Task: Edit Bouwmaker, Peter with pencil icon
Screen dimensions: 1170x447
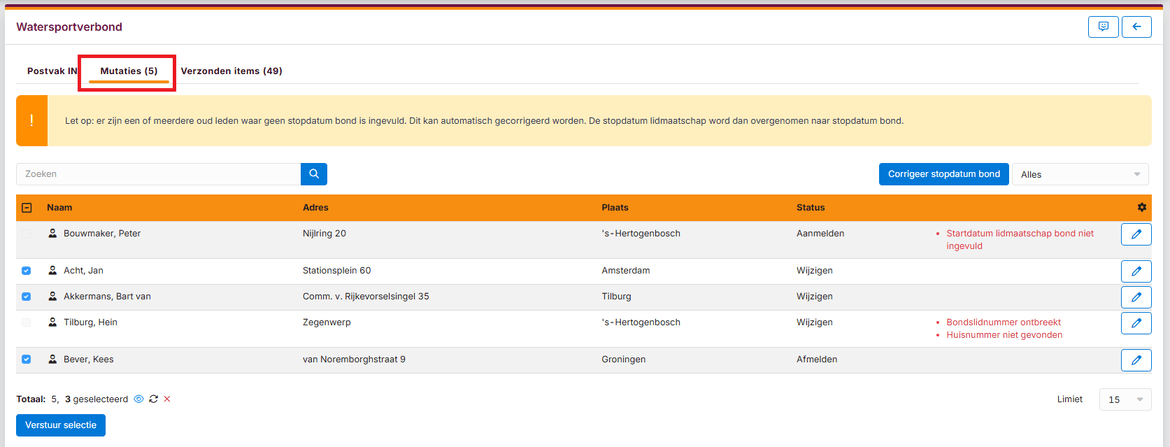Action: tap(1136, 234)
